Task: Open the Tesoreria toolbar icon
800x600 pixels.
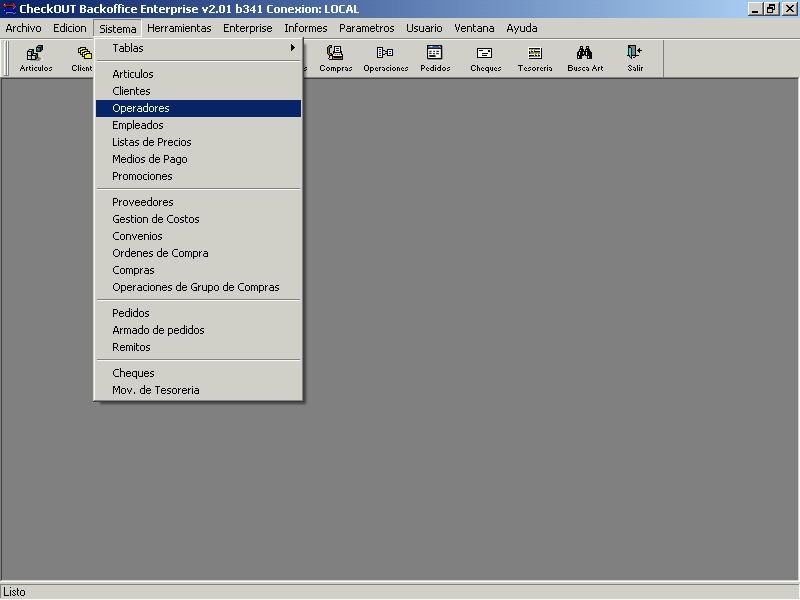Action: (535, 58)
